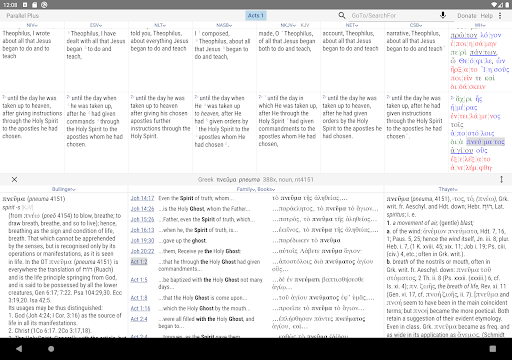Open the Act 1:5 verse link

pyautogui.click(x=139, y=280)
